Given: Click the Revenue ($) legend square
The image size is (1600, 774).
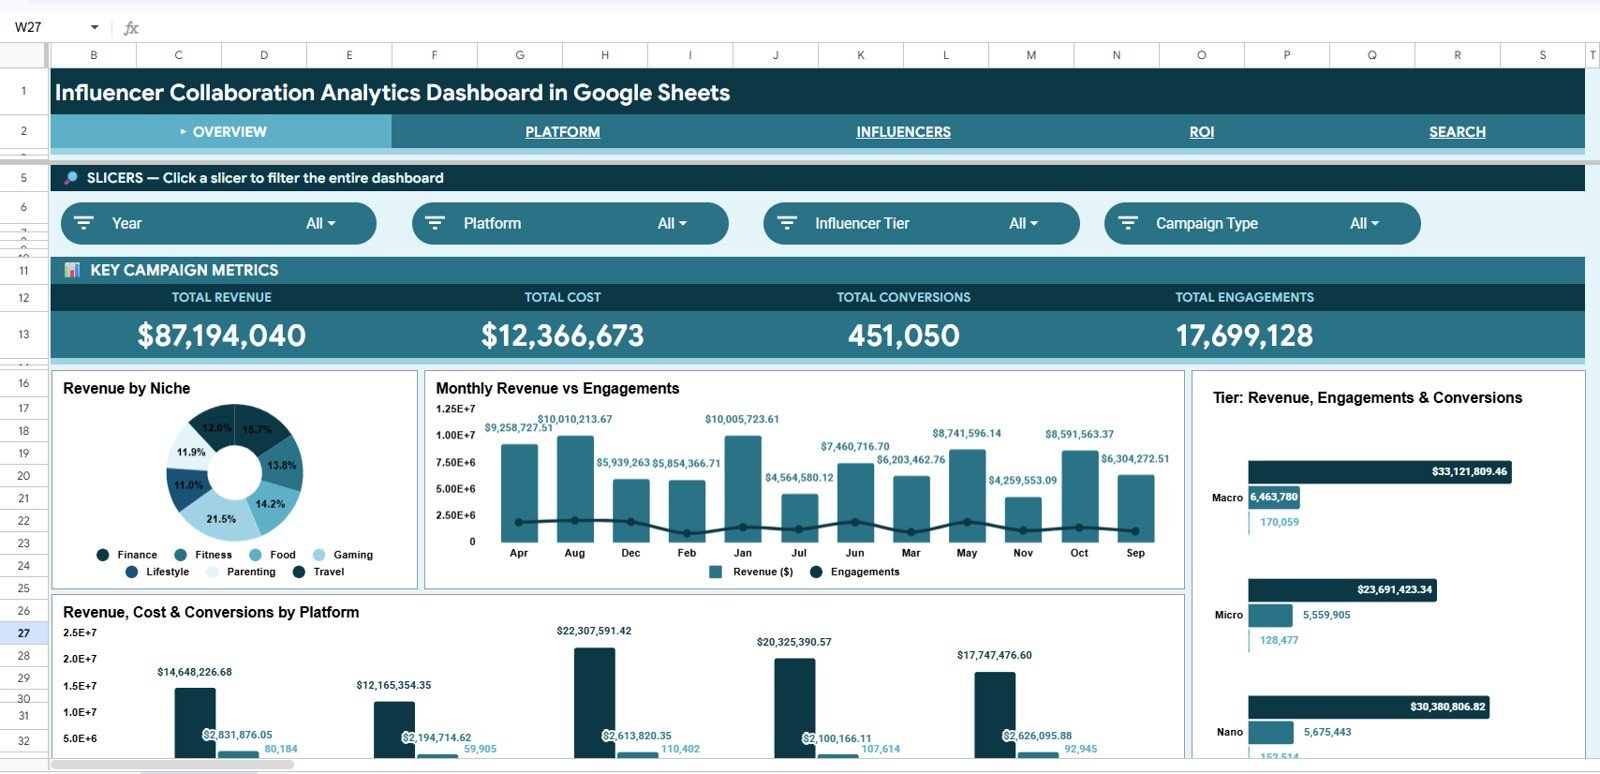Looking at the screenshot, I should (715, 572).
